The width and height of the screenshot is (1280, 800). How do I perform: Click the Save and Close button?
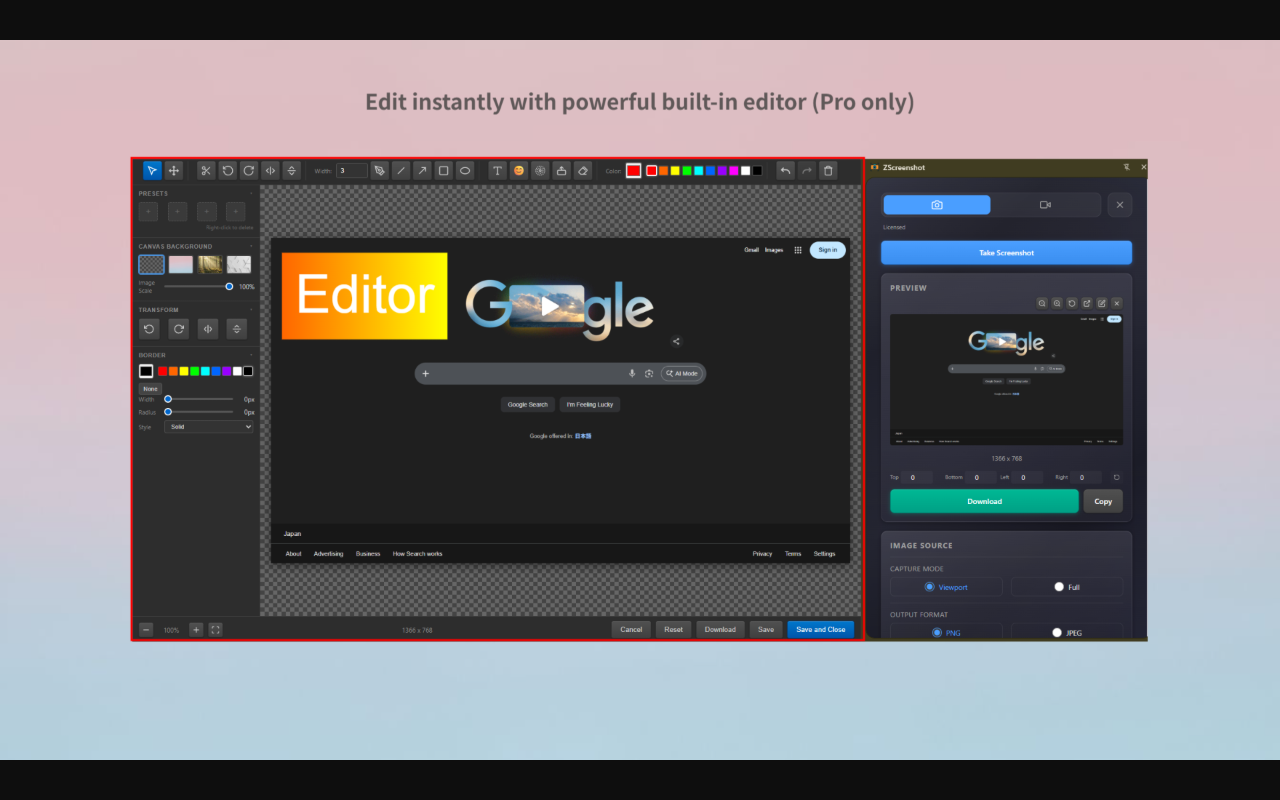[820, 629]
